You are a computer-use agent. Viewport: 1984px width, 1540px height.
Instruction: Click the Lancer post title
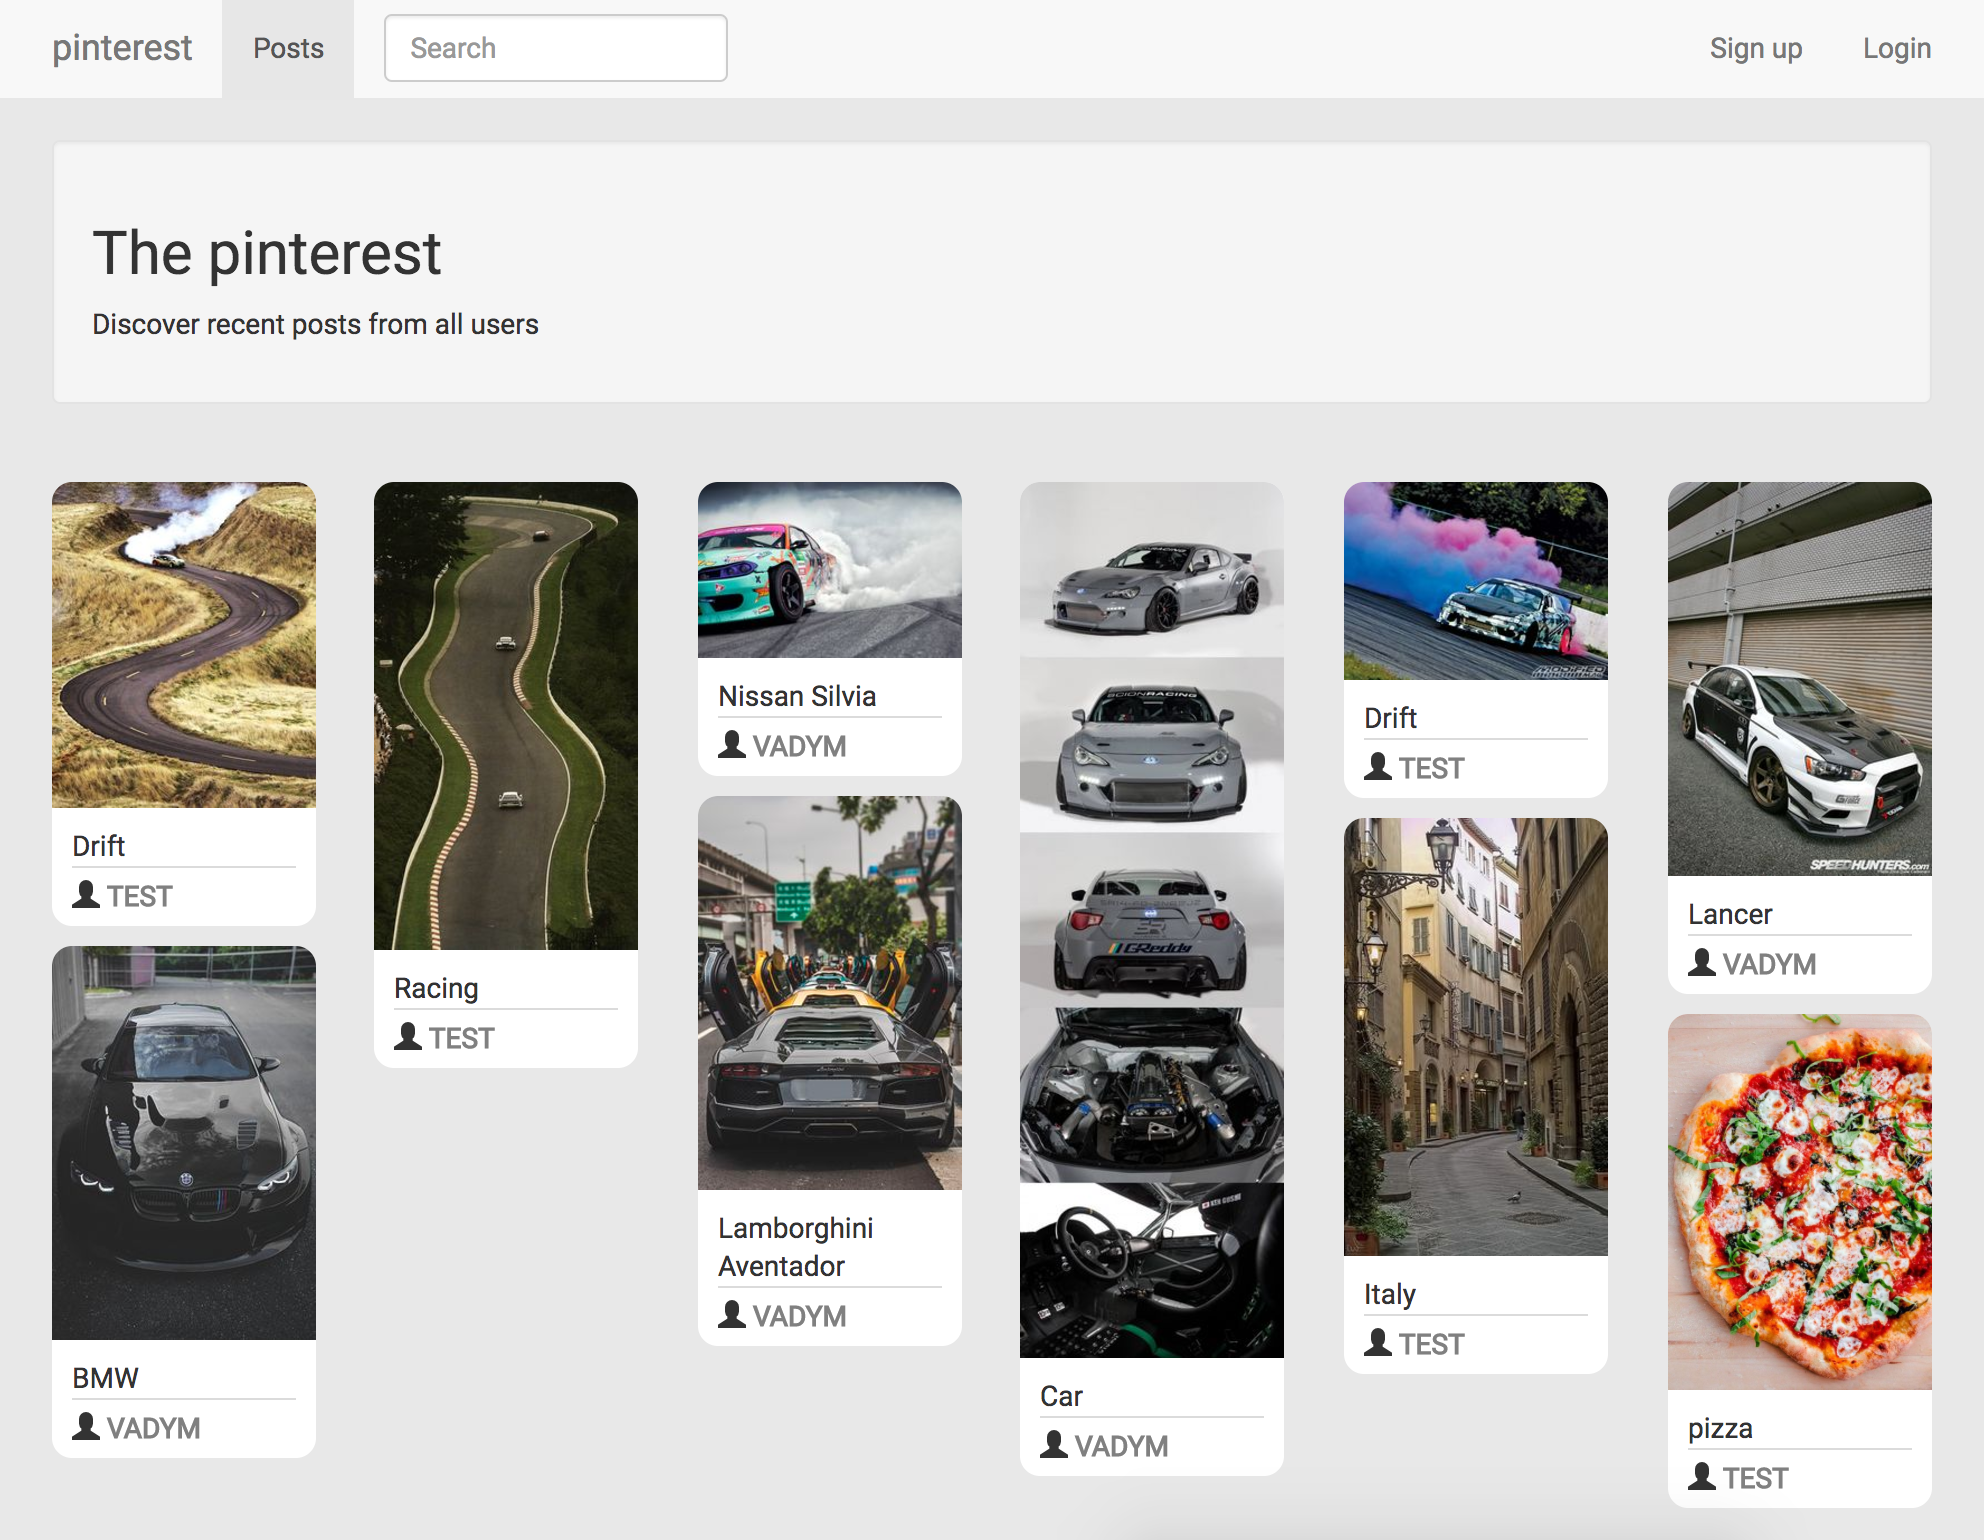tap(1730, 914)
